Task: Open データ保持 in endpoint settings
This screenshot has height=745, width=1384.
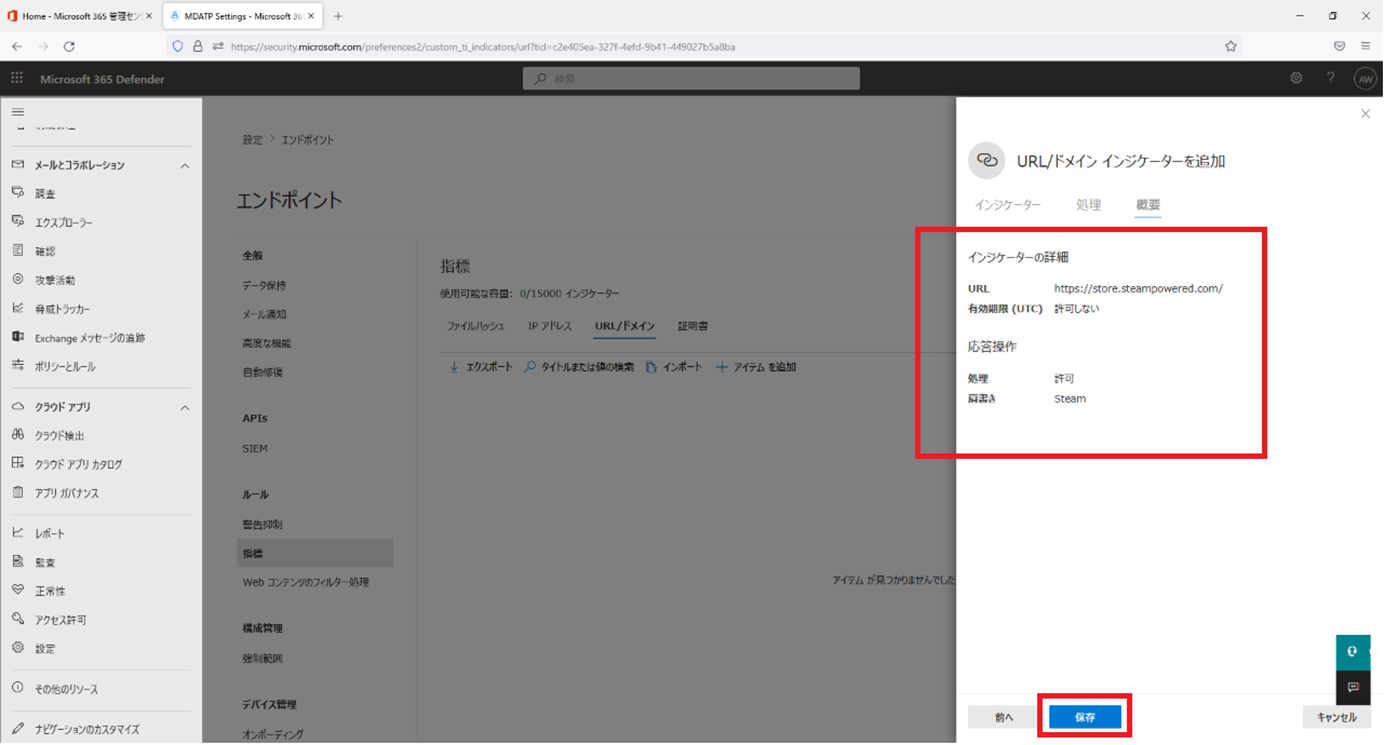Action: click(x=264, y=285)
